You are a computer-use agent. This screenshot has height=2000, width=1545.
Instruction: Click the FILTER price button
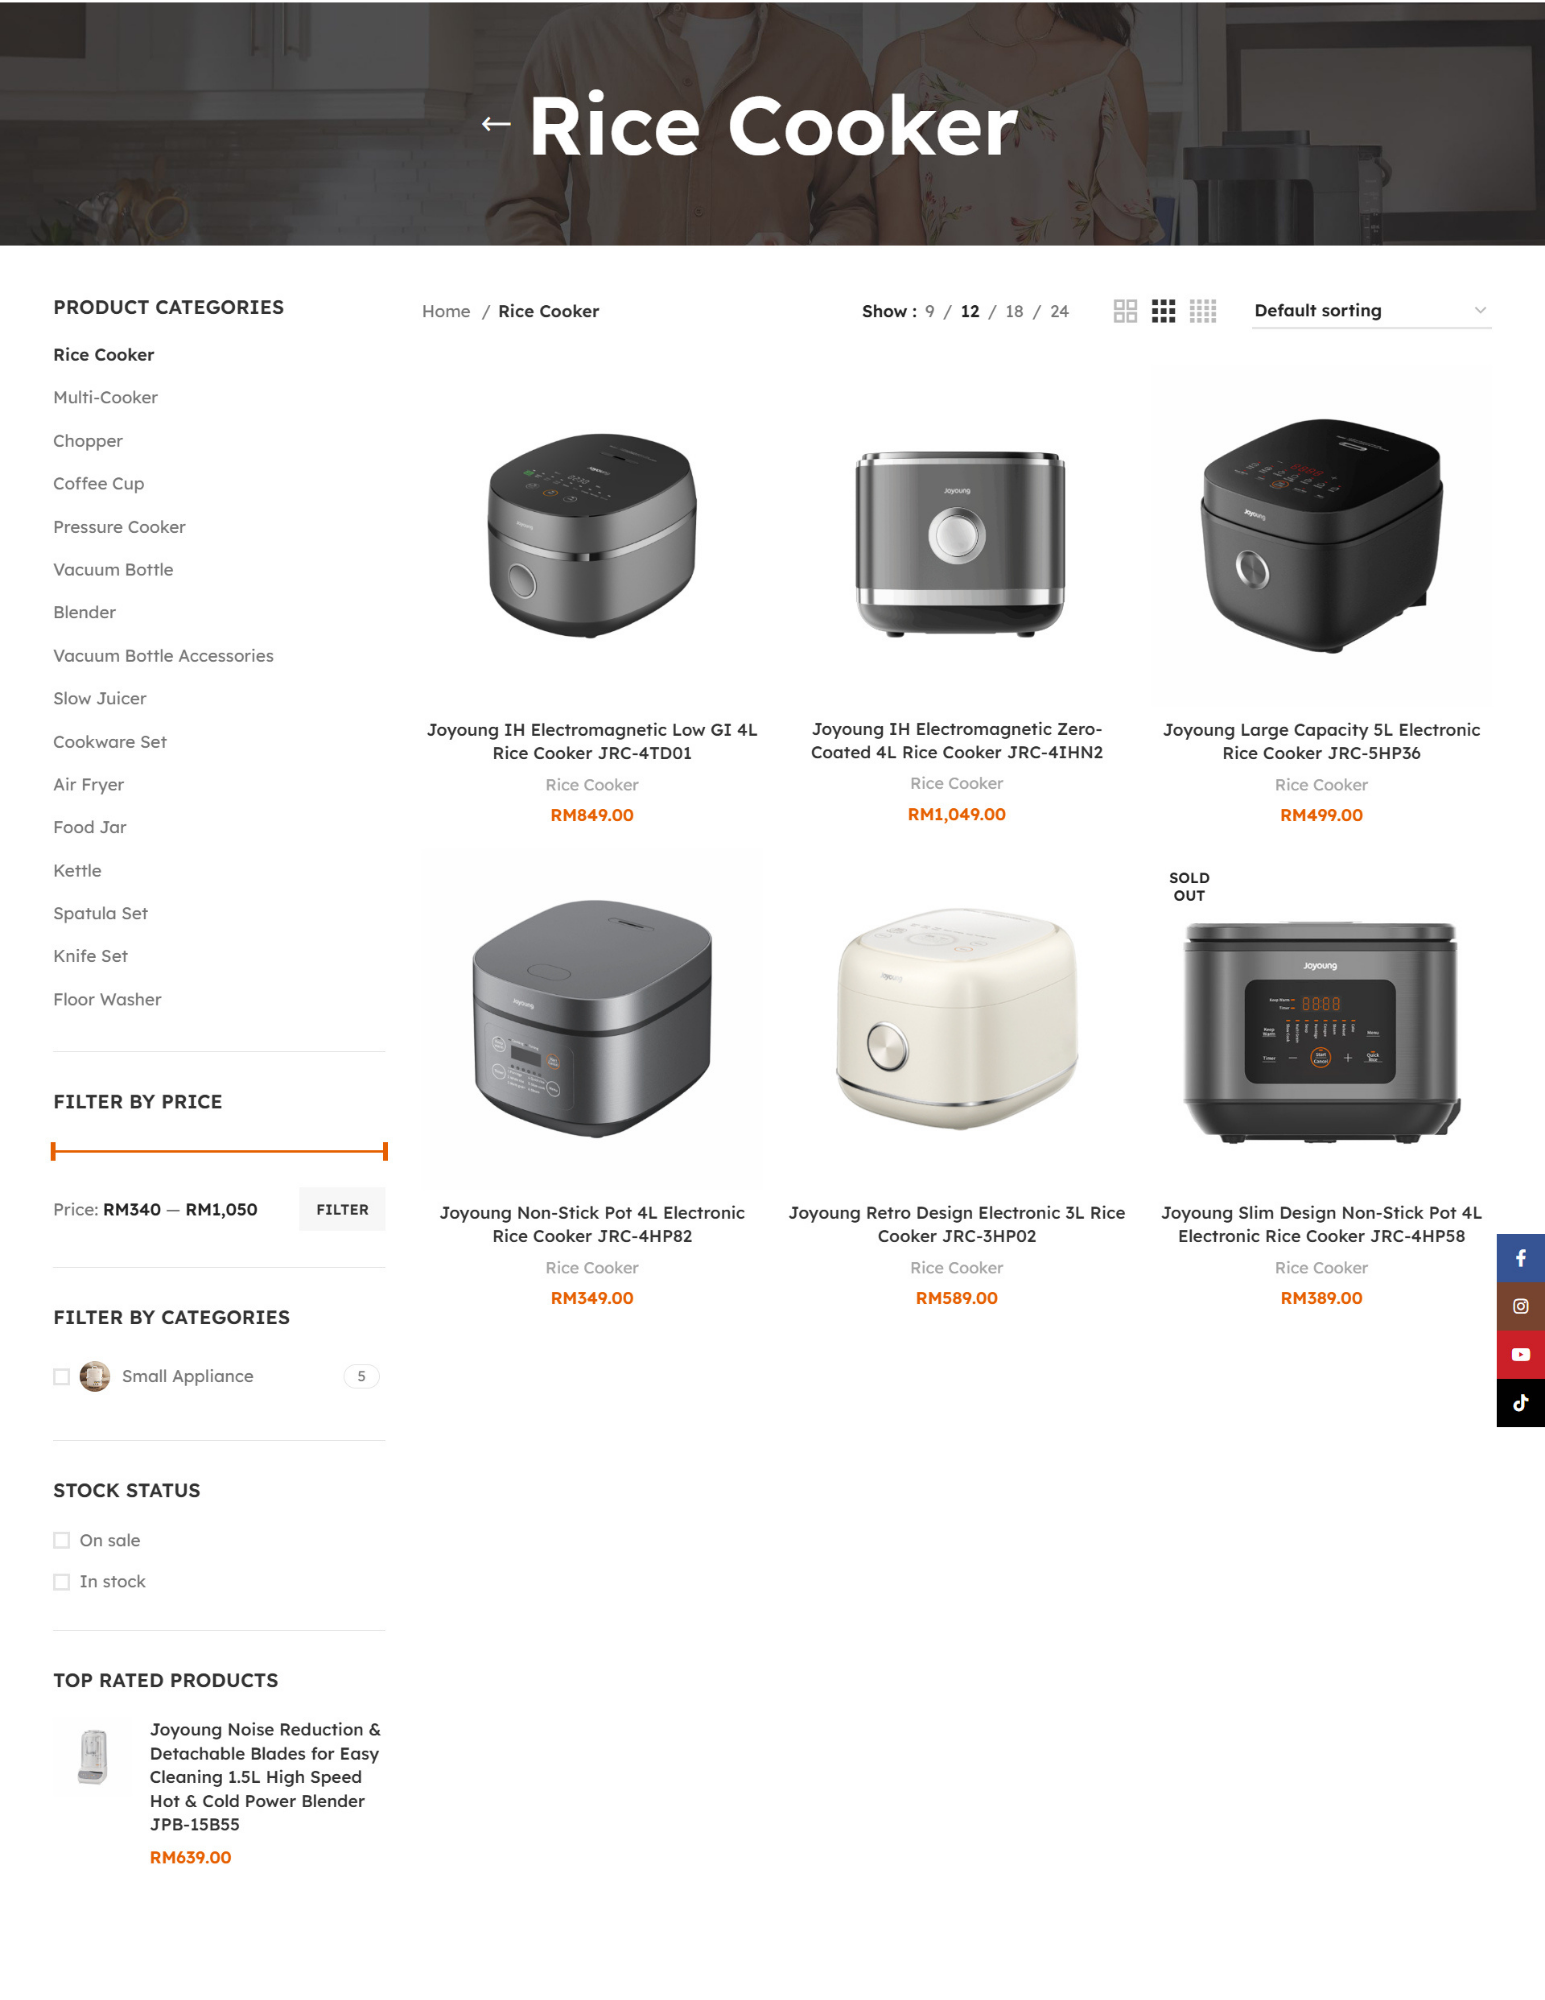click(342, 1209)
